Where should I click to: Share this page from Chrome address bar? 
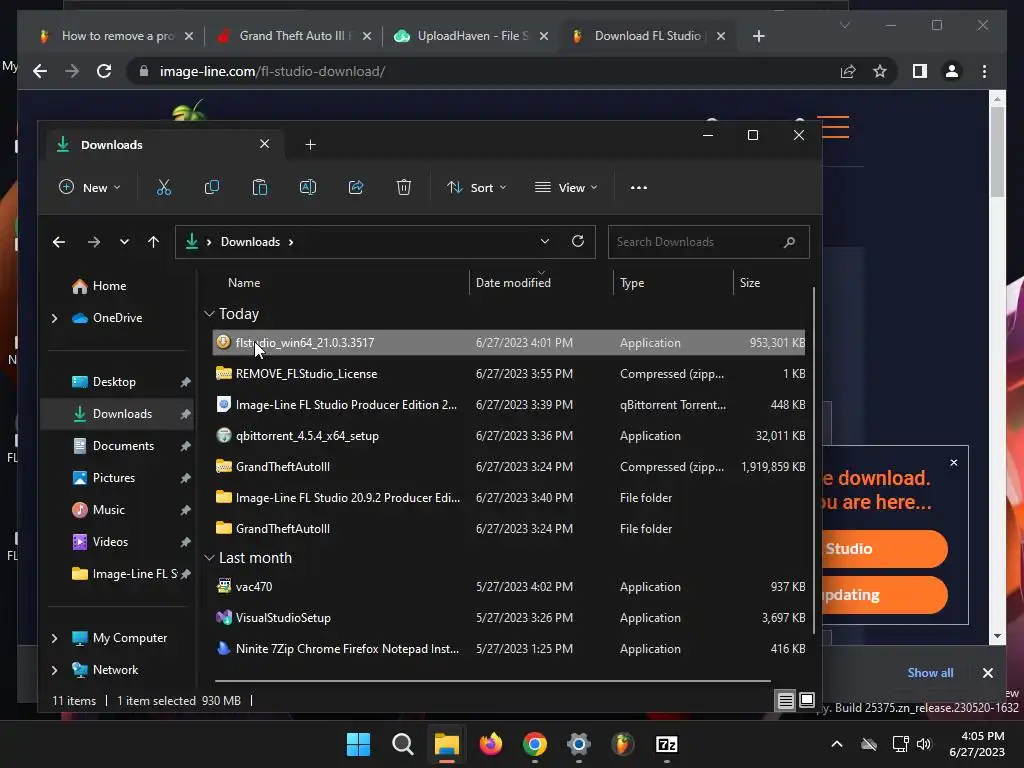click(x=848, y=71)
